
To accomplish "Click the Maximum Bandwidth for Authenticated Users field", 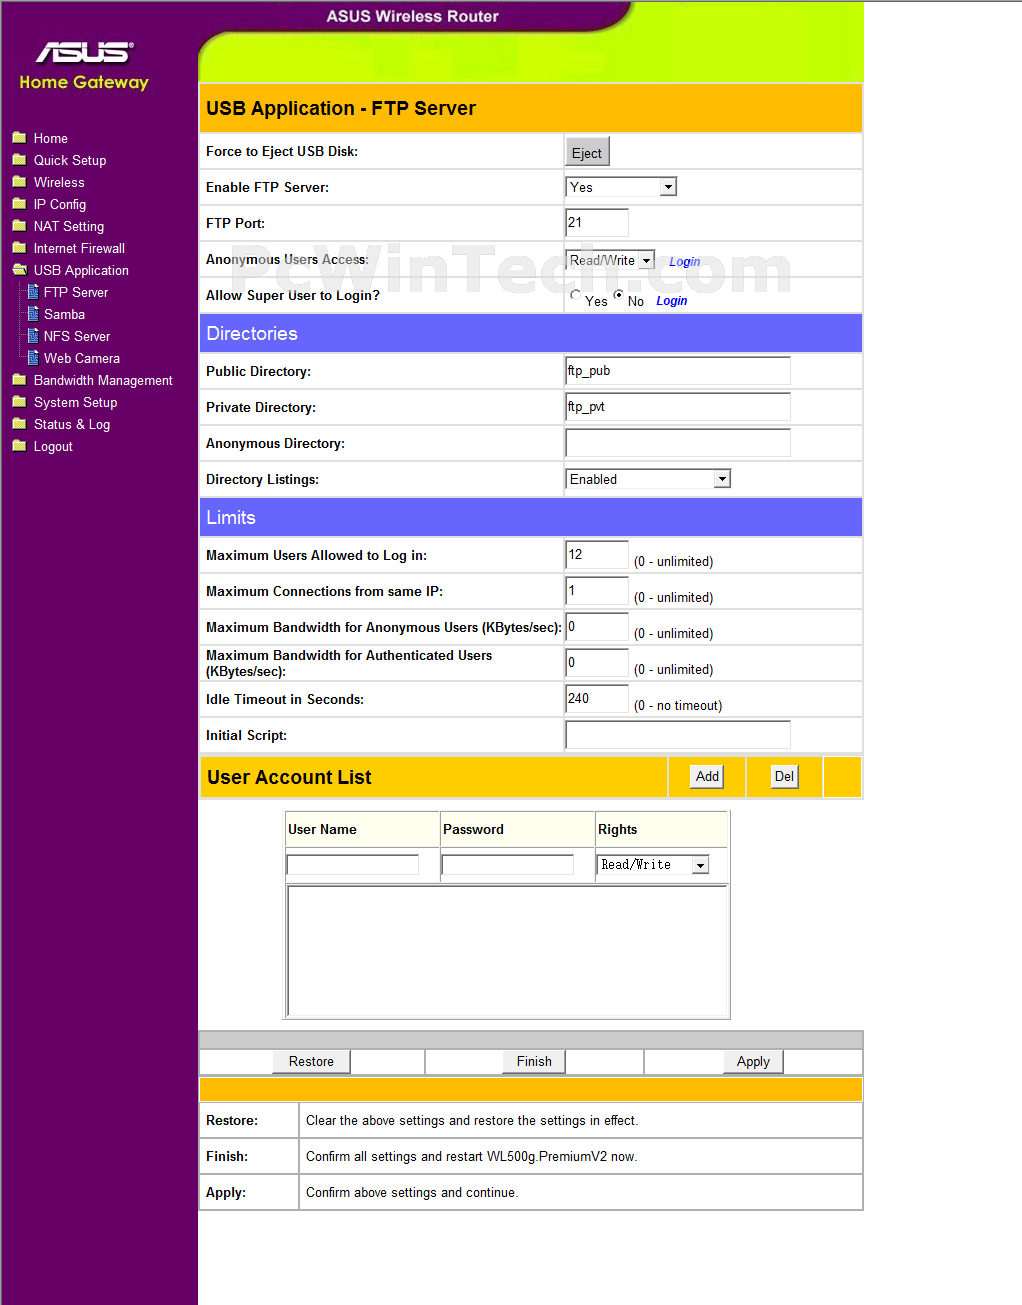I will coord(597,663).
